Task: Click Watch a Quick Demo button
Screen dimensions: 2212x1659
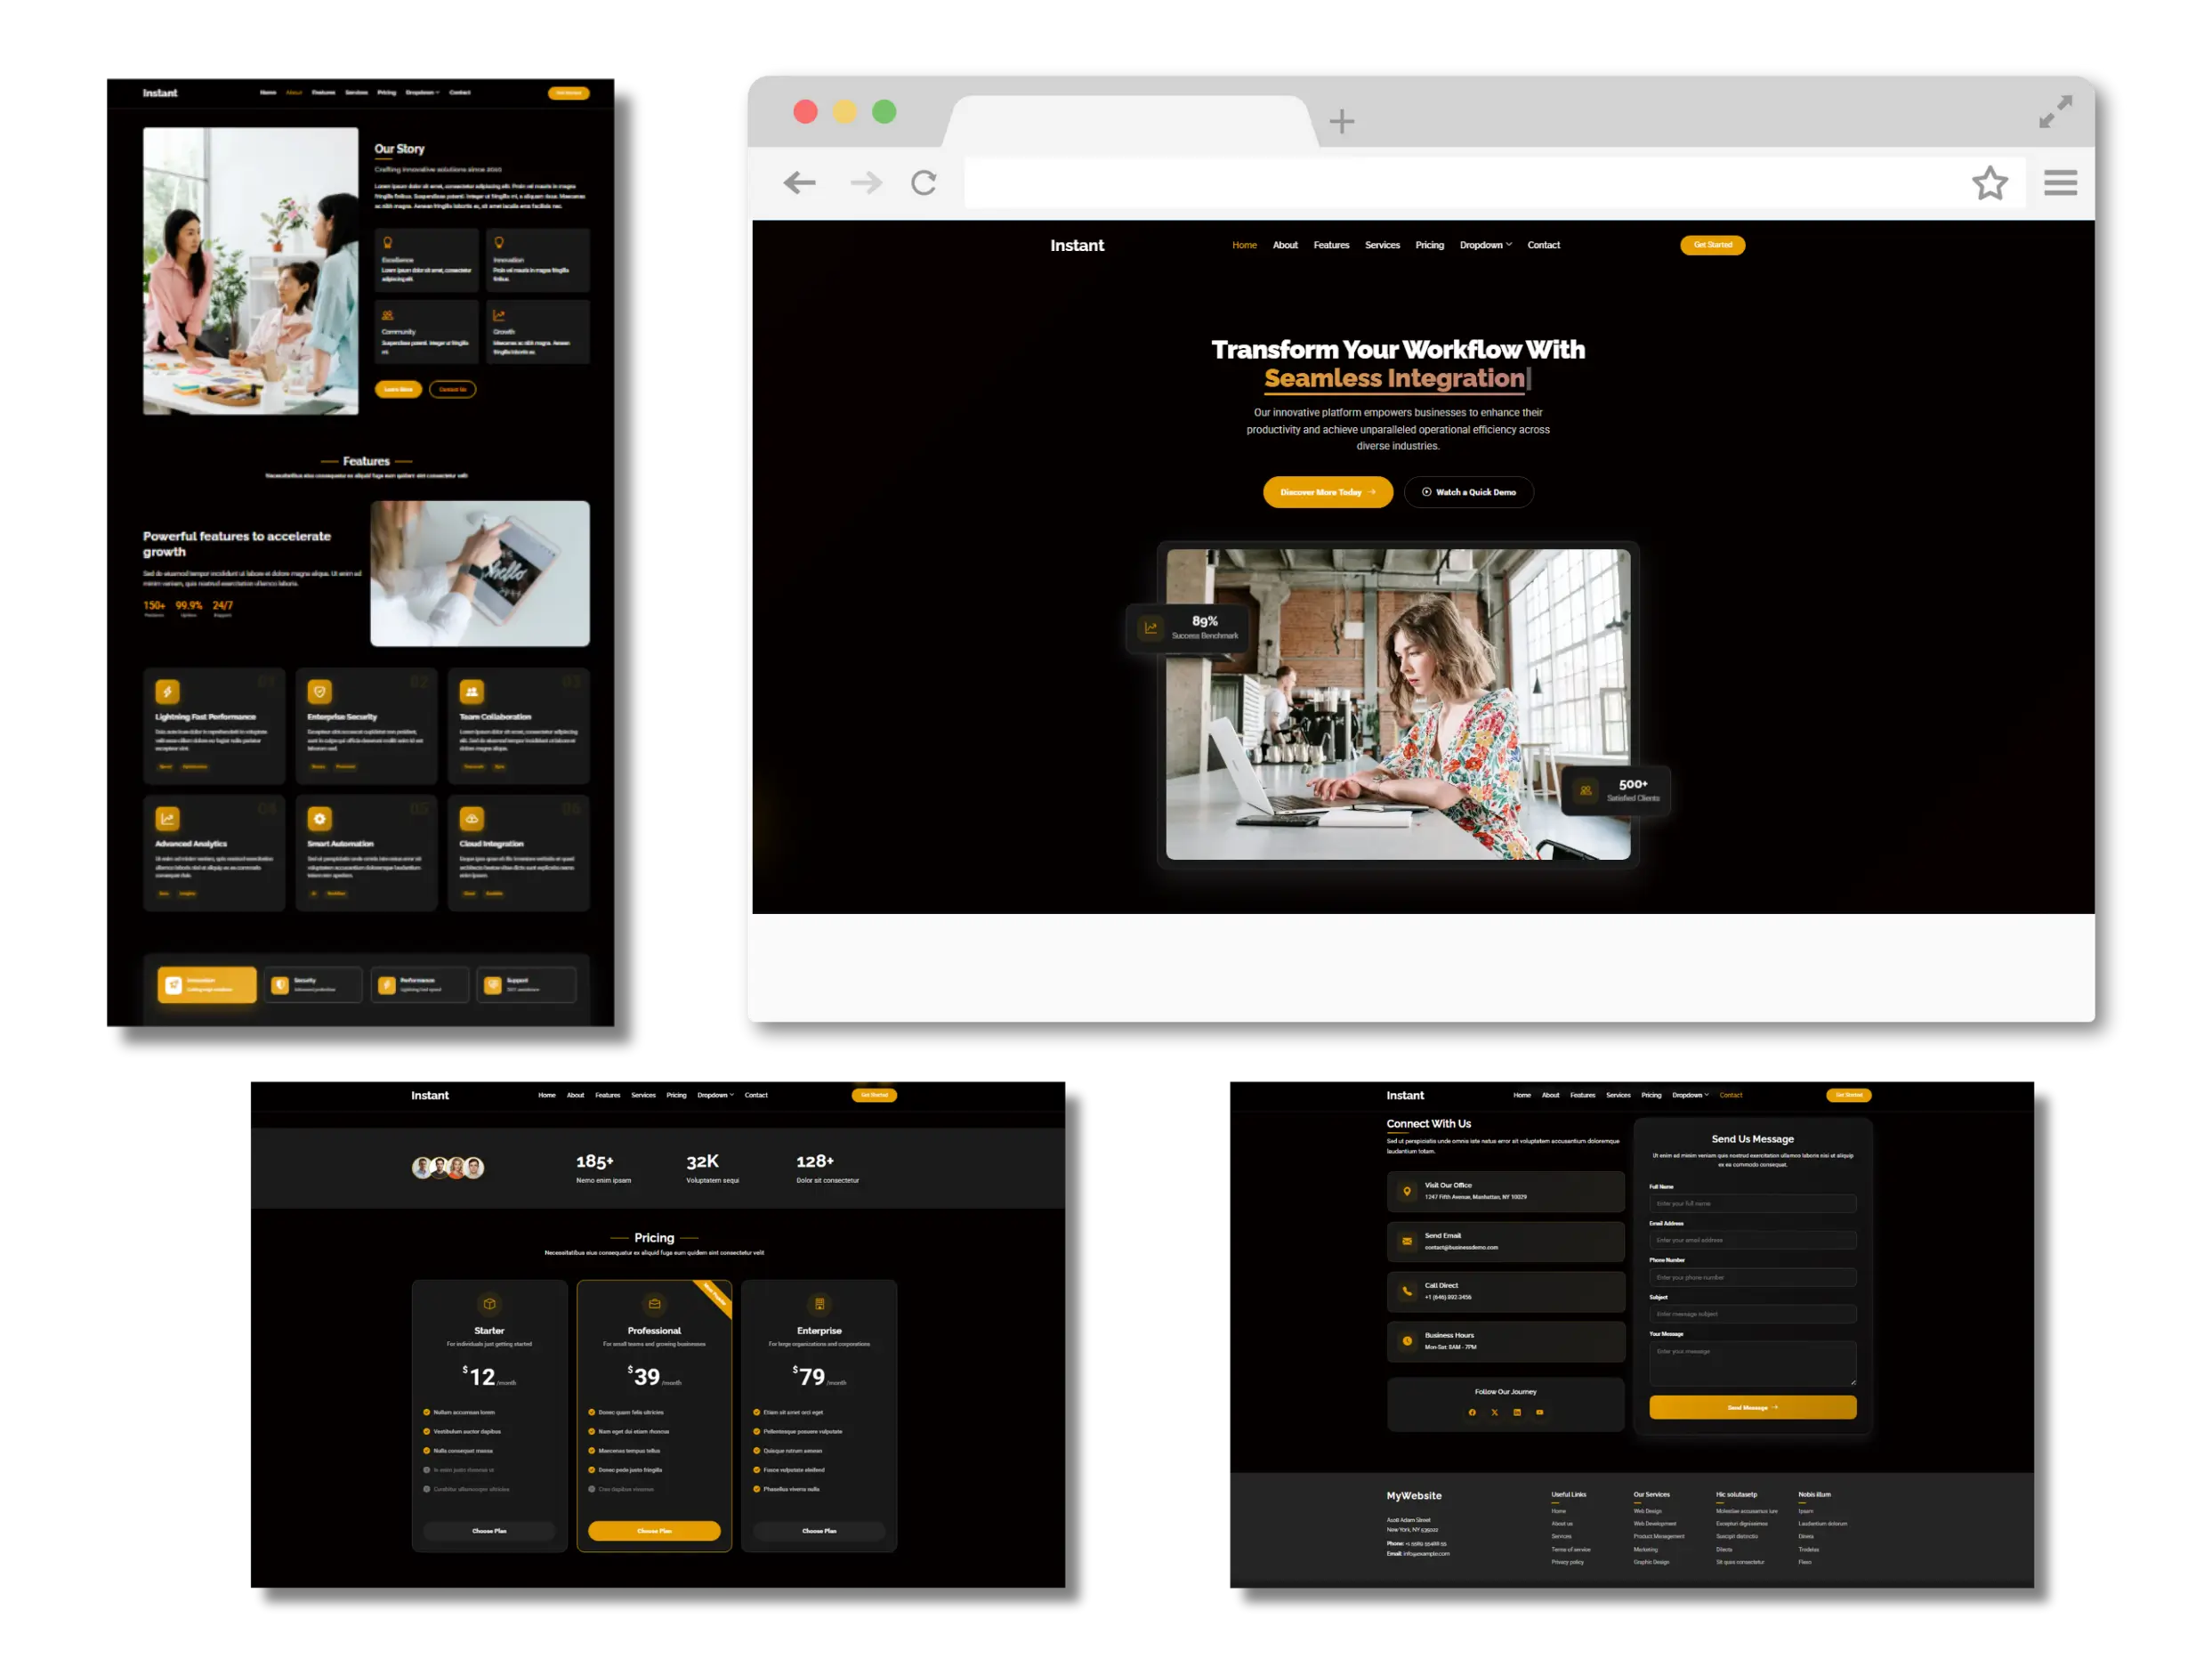Action: 1468,492
